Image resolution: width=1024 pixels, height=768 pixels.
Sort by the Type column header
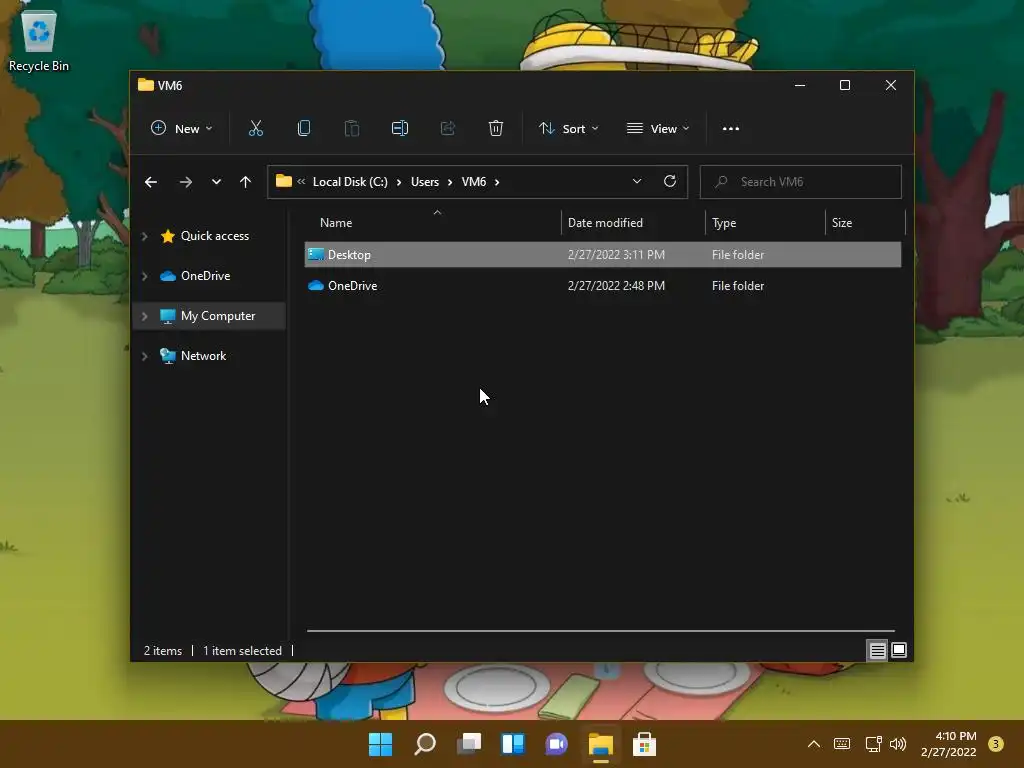pyautogui.click(x=724, y=223)
